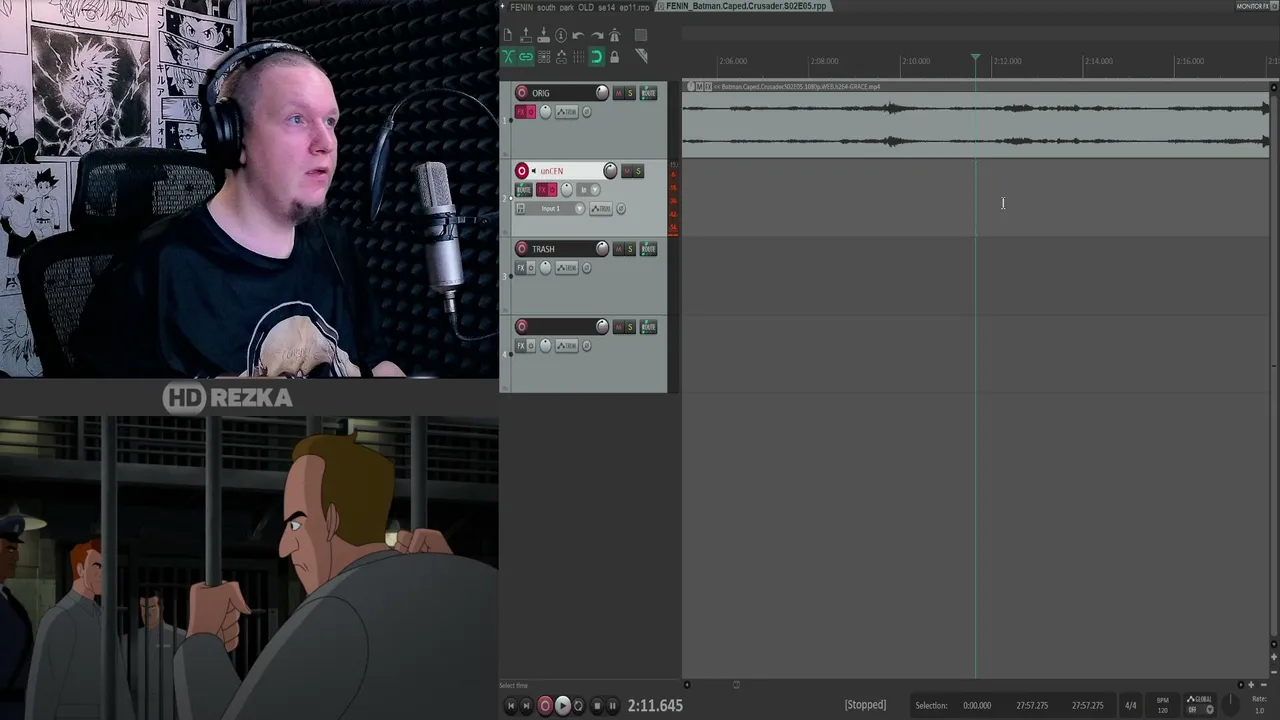This screenshot has width=1280, height=720.
Task: Mute the unCEN track
Action: 627,171
